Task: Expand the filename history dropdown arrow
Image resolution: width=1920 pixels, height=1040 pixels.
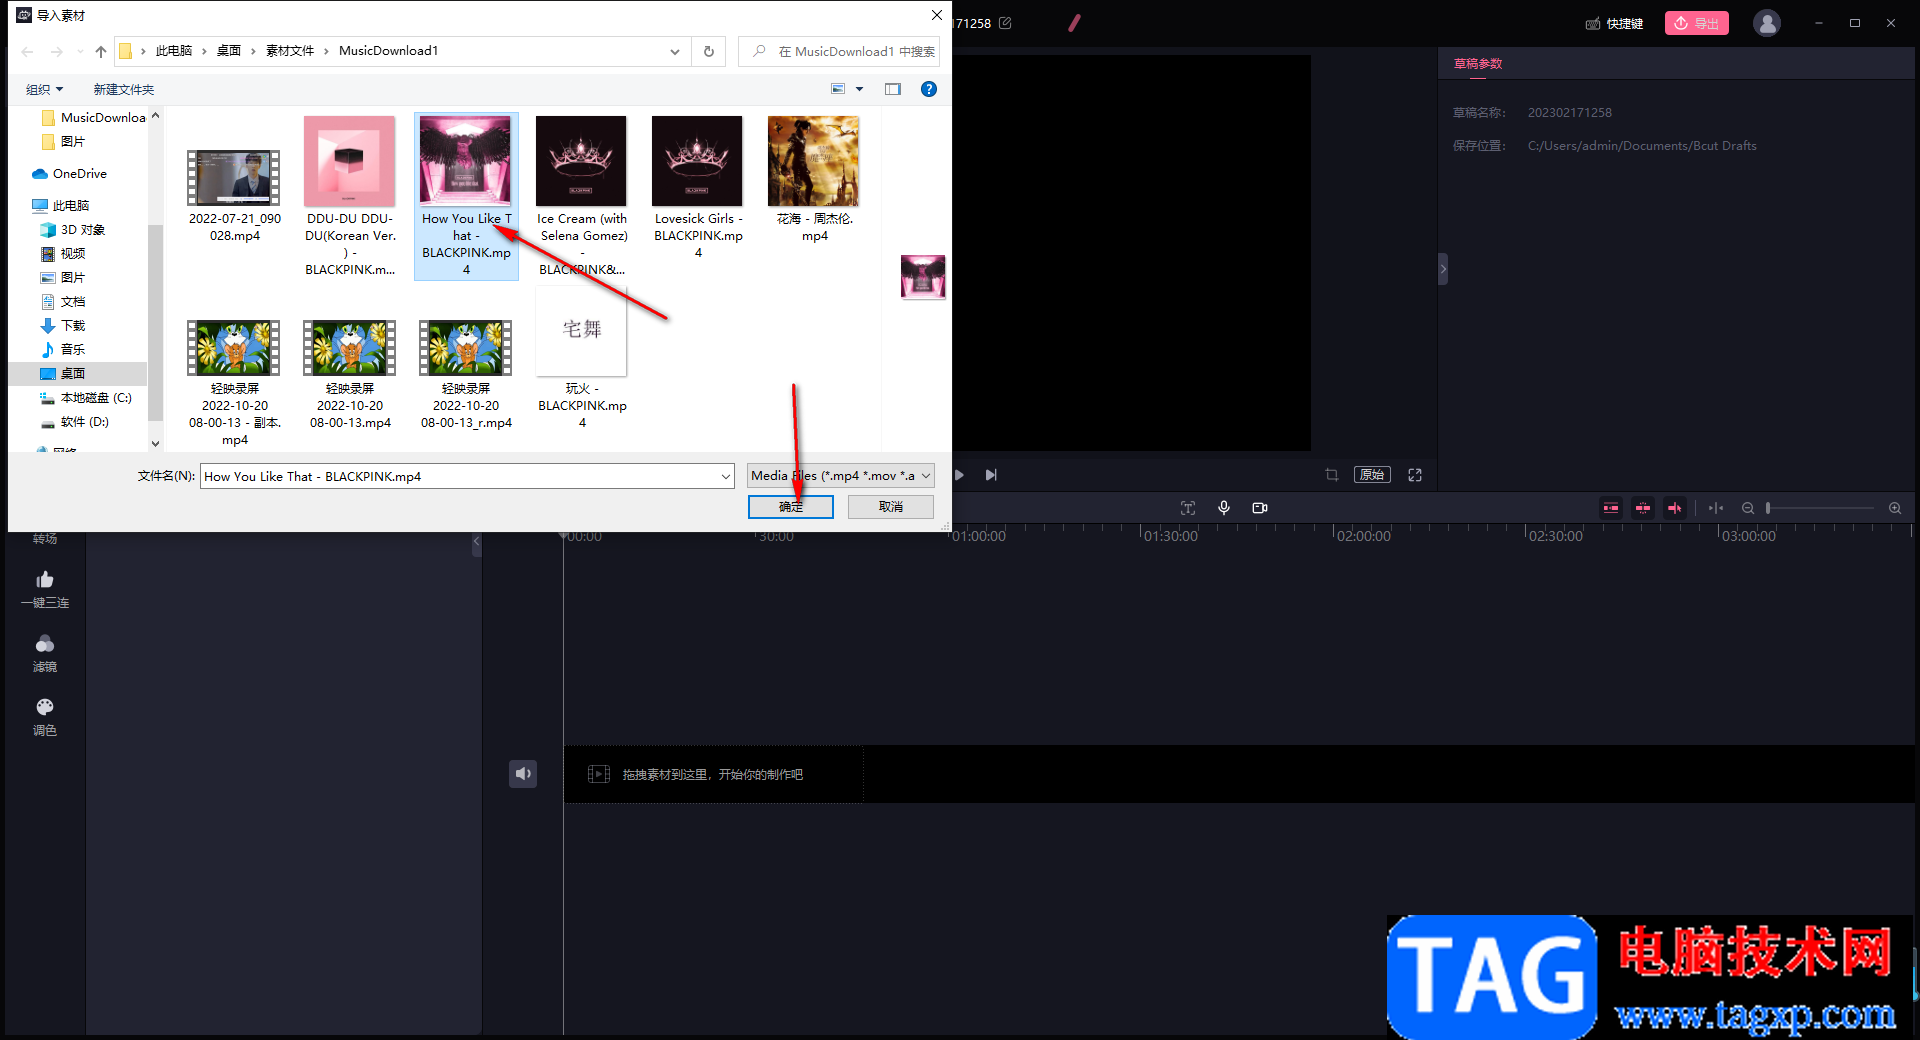Action: pos(726,476)
